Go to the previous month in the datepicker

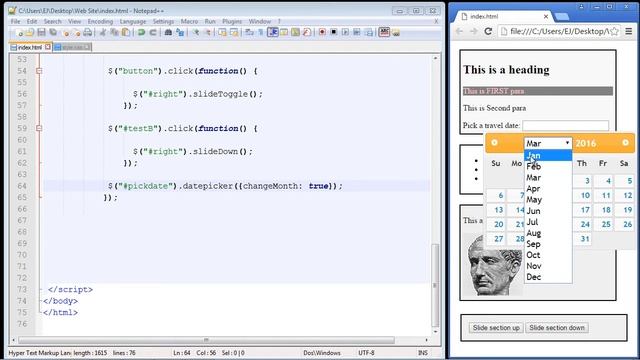click(494, 142)
